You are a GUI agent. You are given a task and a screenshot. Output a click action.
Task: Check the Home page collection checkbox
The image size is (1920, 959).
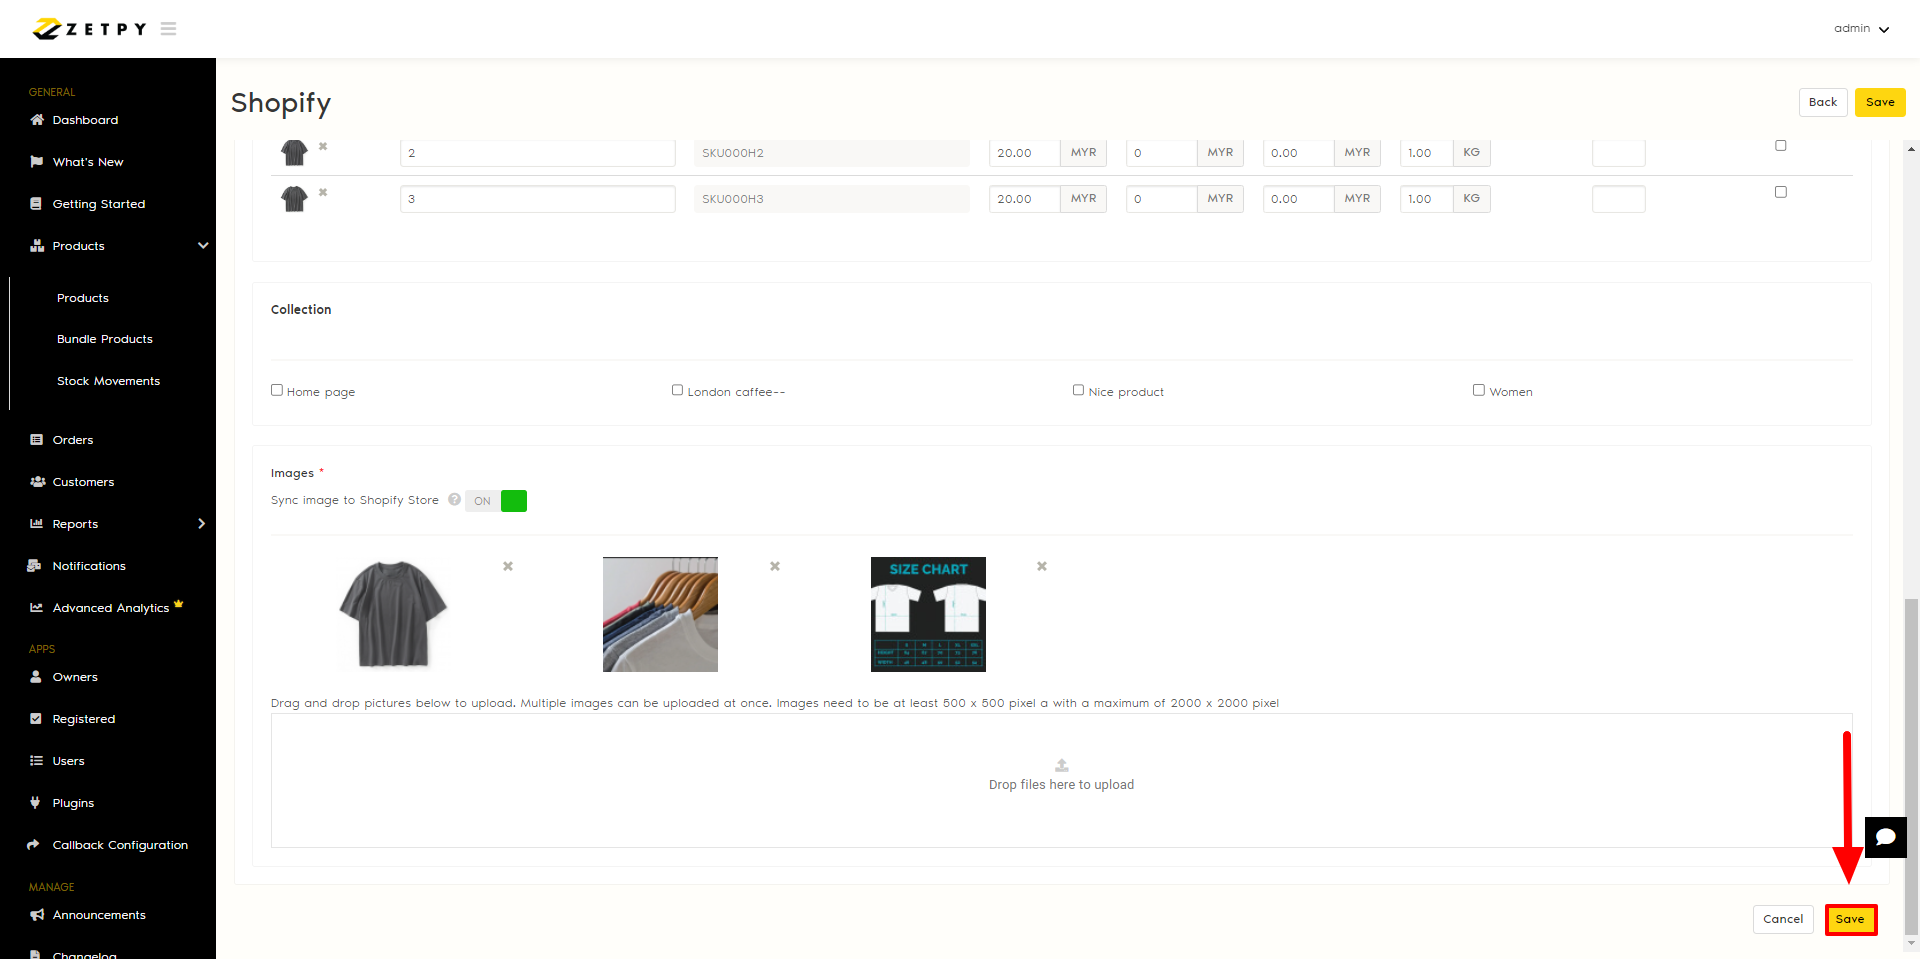tap(277, 390)
